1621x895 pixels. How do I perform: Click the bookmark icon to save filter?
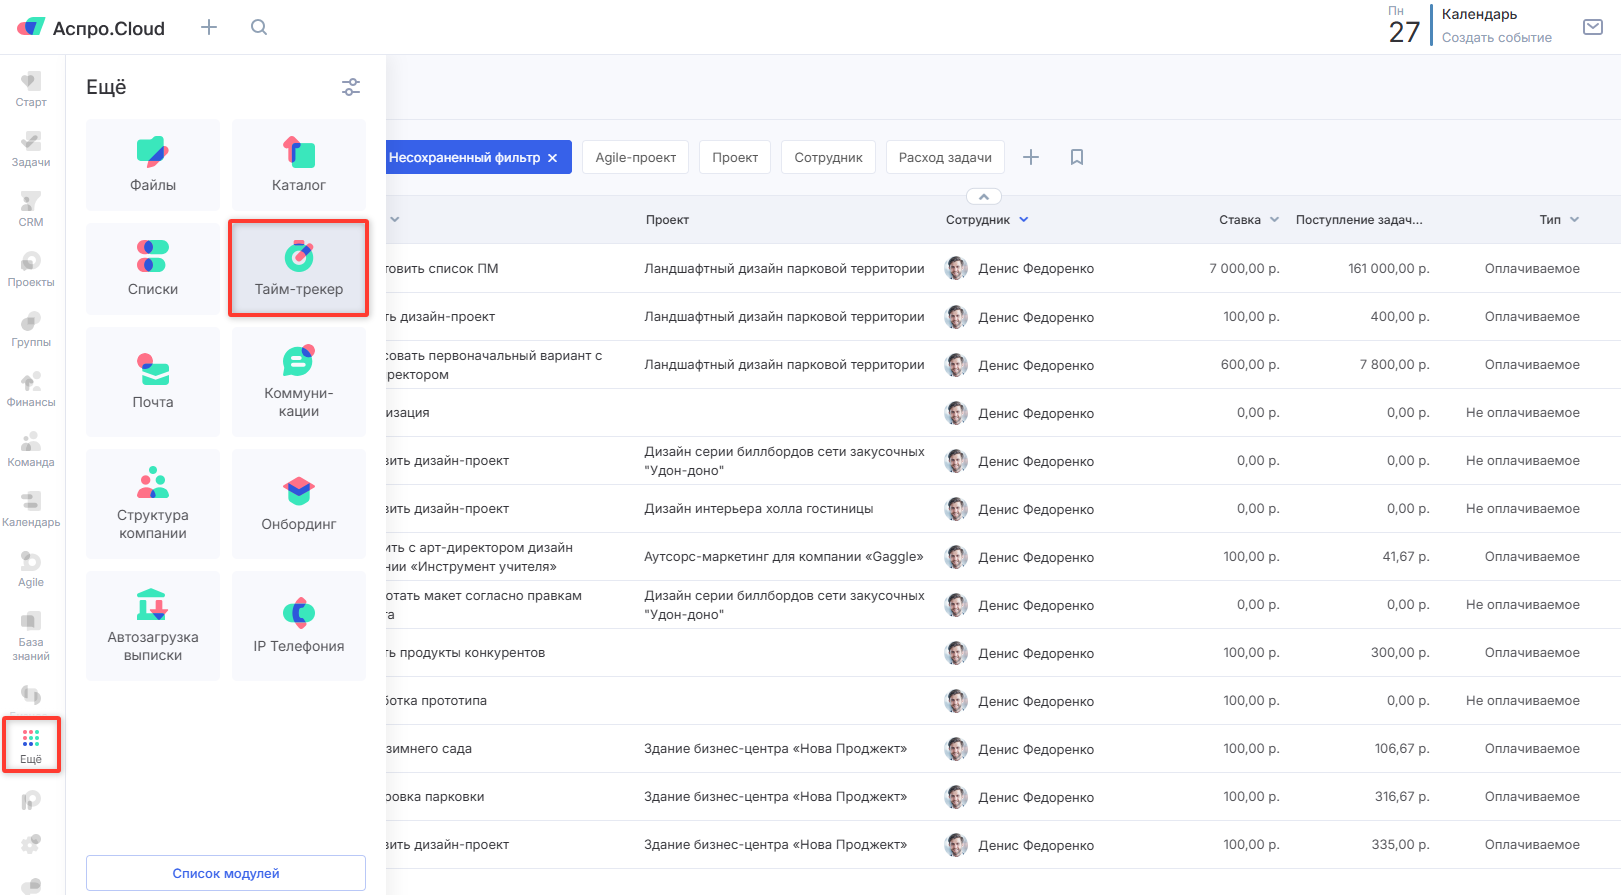coord(1077,157)
